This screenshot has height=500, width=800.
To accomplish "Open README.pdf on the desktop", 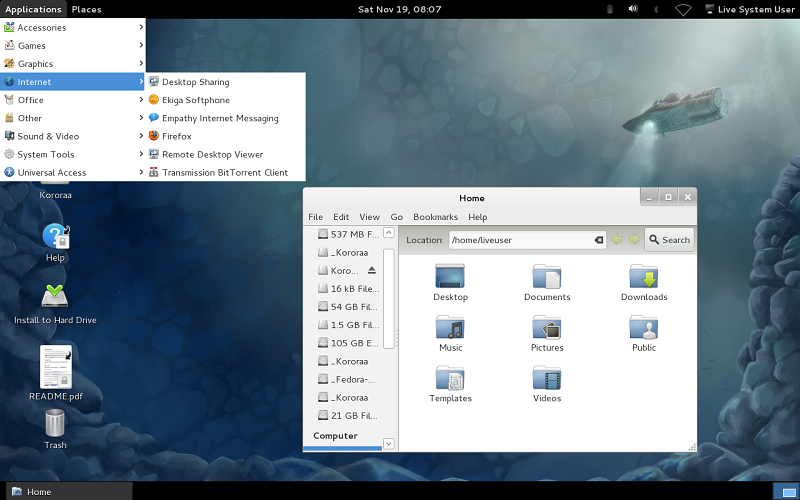I will 55,367.
